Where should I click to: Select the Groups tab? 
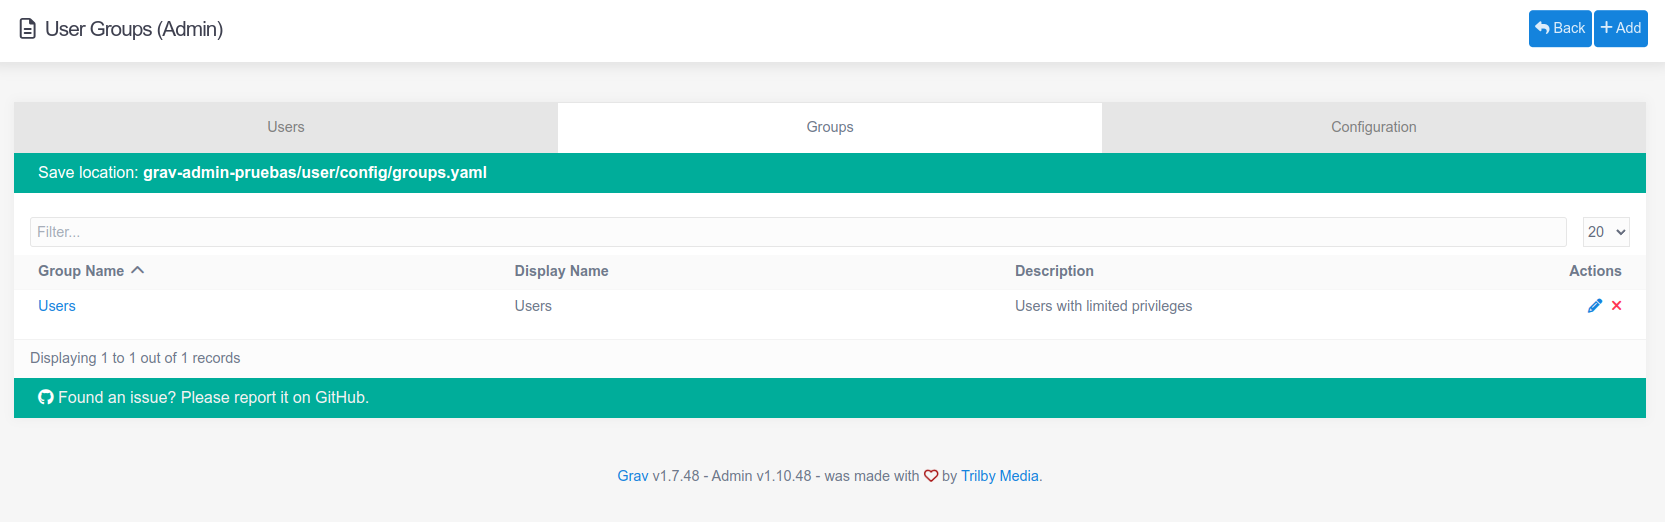(830, 127)
